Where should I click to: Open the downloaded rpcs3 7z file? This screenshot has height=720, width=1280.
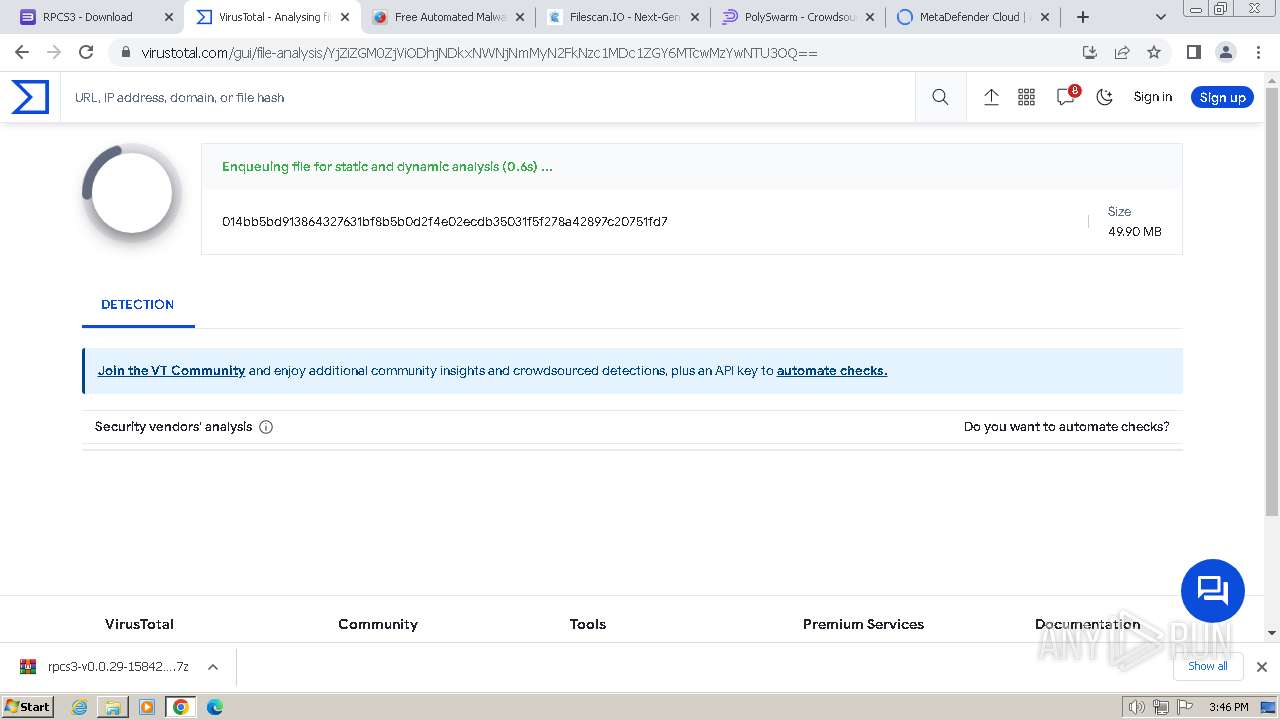(x=105, y=667)
